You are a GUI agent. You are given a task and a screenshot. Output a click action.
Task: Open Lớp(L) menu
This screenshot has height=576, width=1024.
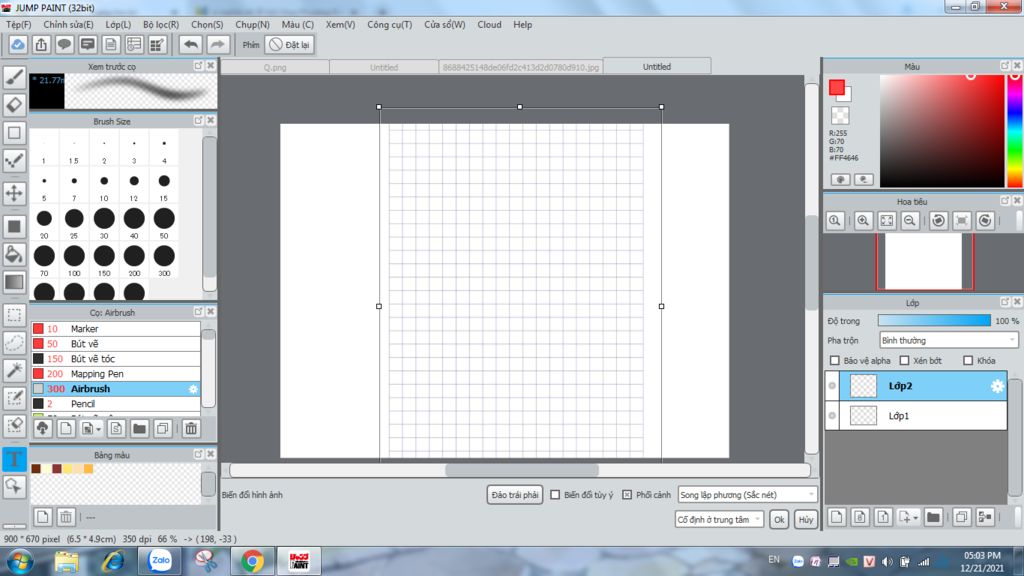(x=118, y=24)
